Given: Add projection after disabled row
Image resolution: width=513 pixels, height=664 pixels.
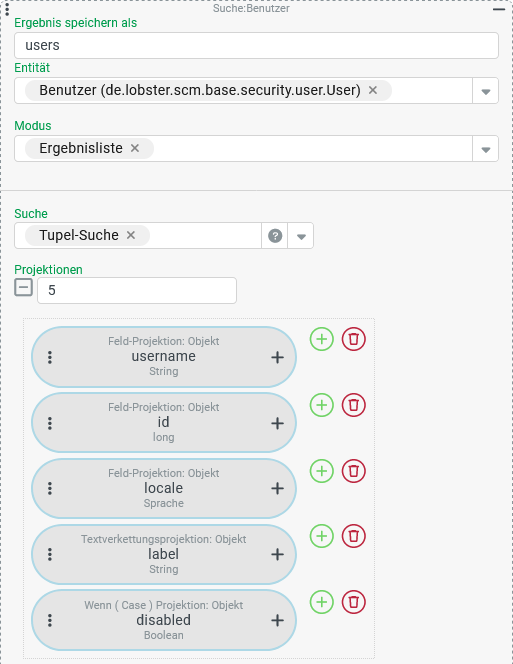Looking at the screenshot, I should (x=322, y=602).
